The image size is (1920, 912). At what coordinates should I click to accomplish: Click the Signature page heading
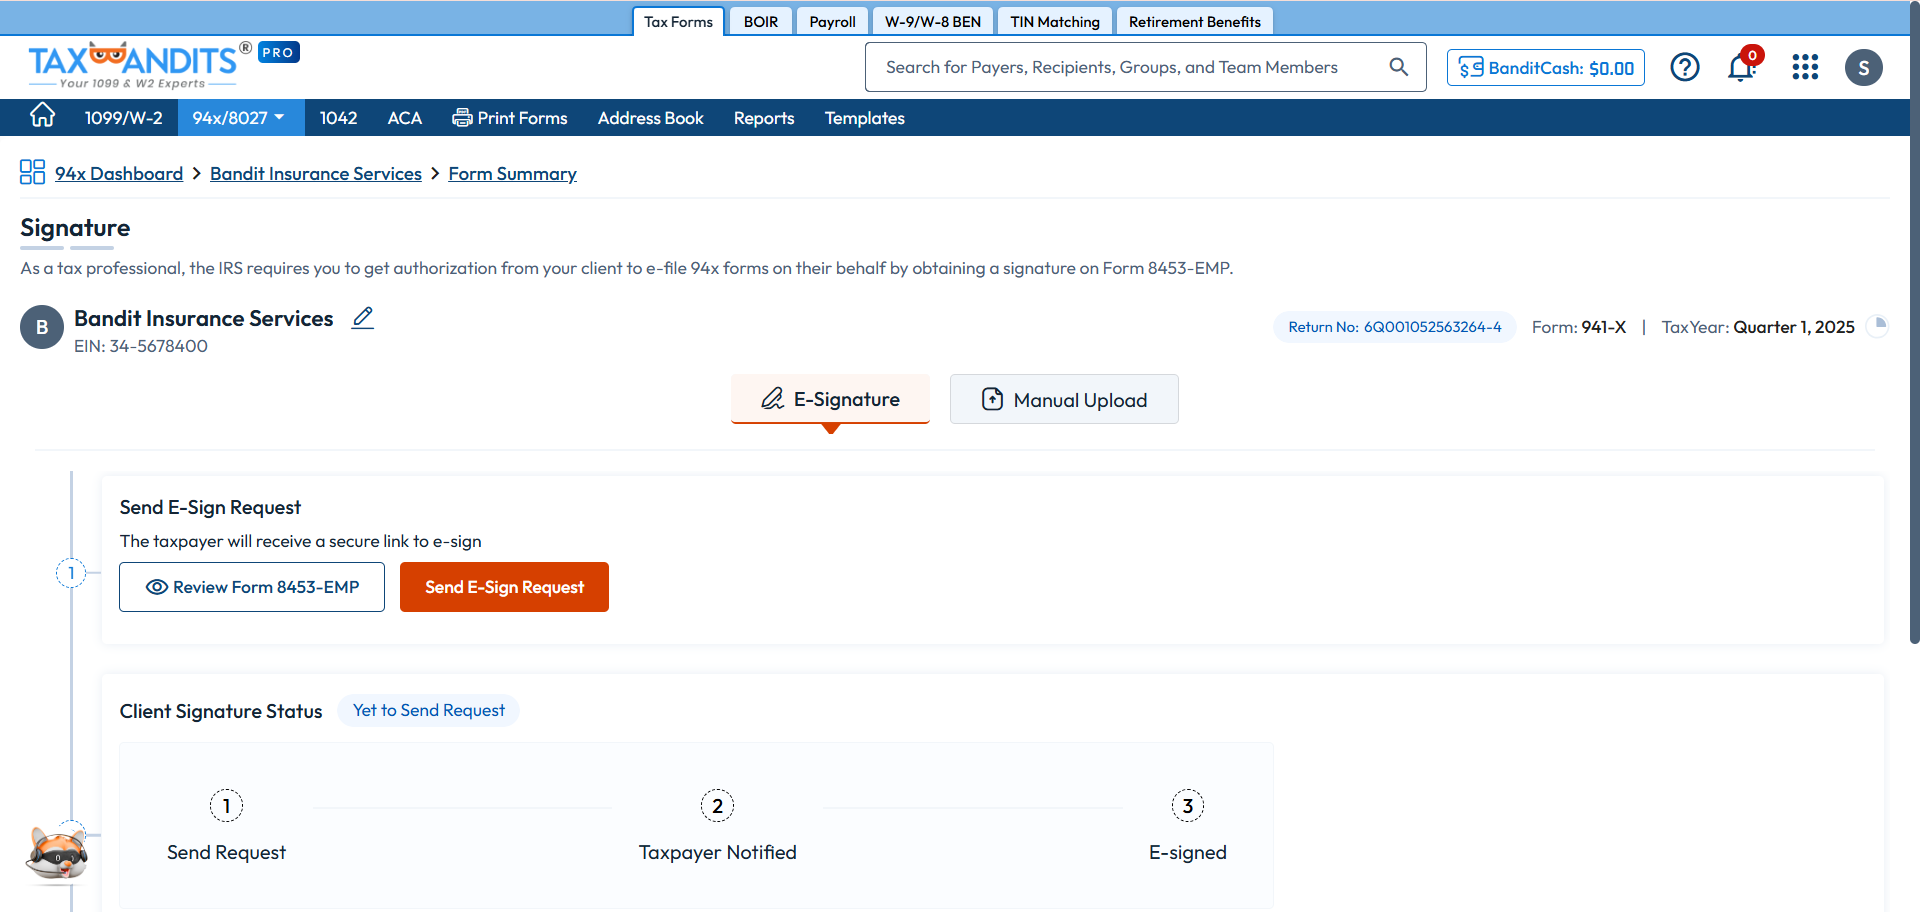[75, 228]
